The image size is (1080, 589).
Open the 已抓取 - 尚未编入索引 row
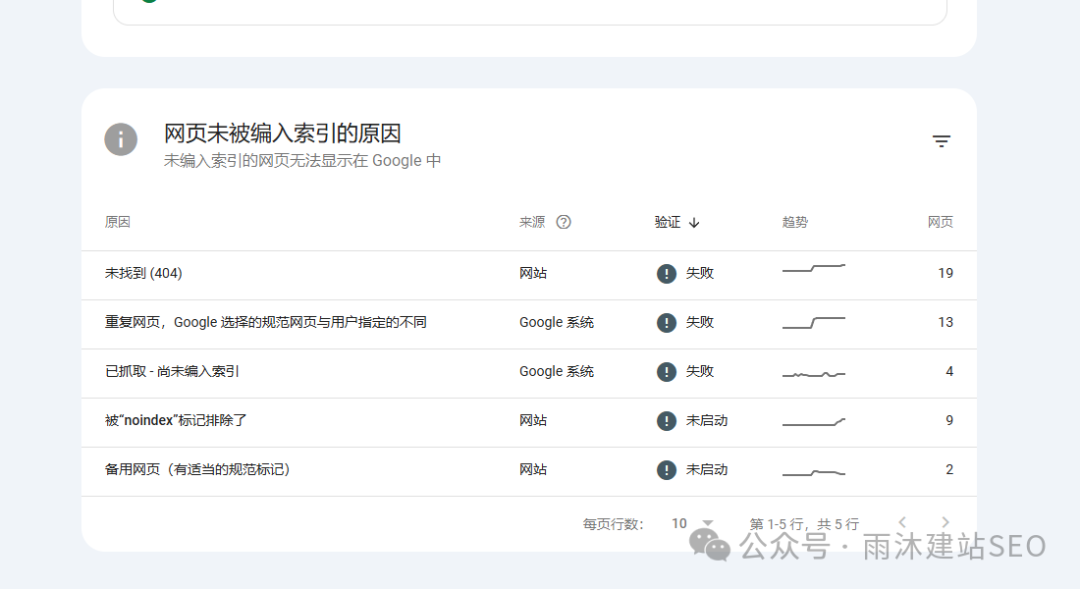point(172,371)
